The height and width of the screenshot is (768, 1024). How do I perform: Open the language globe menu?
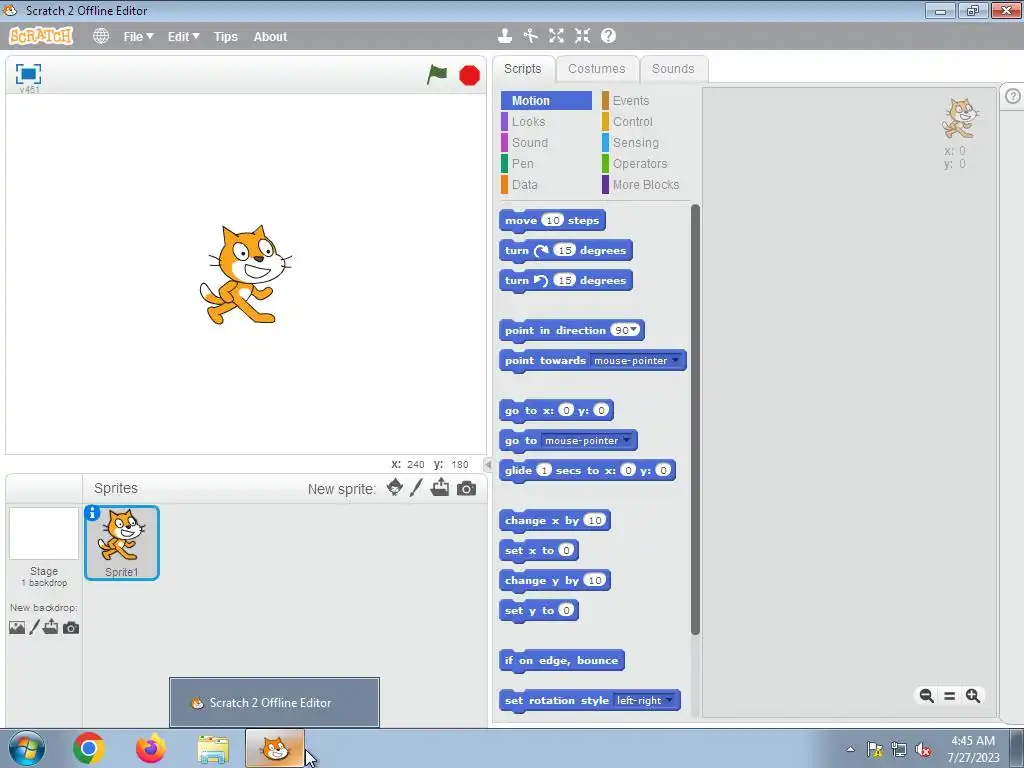click(x=101, y=37)
